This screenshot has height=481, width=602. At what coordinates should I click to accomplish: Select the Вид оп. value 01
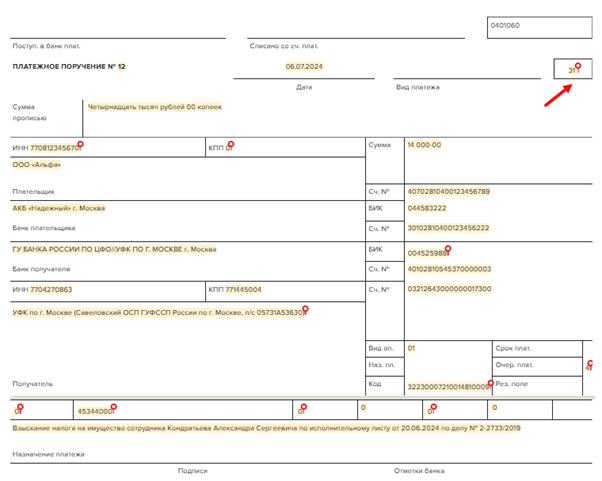[411, 349]
